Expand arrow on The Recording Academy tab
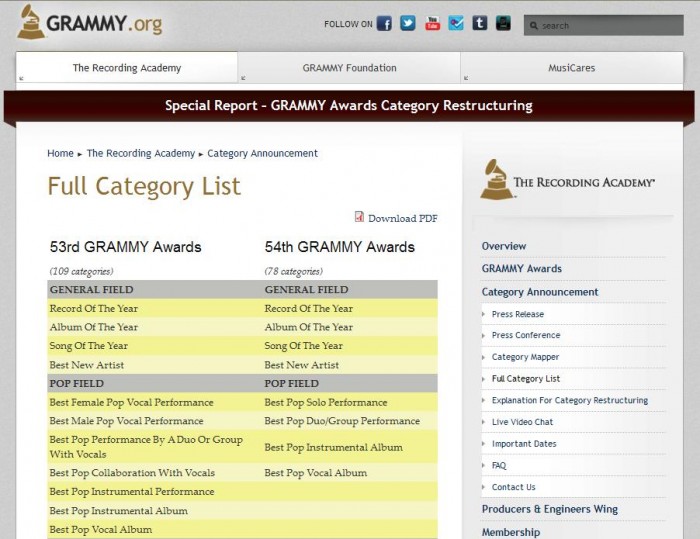 tap(21, 78)
